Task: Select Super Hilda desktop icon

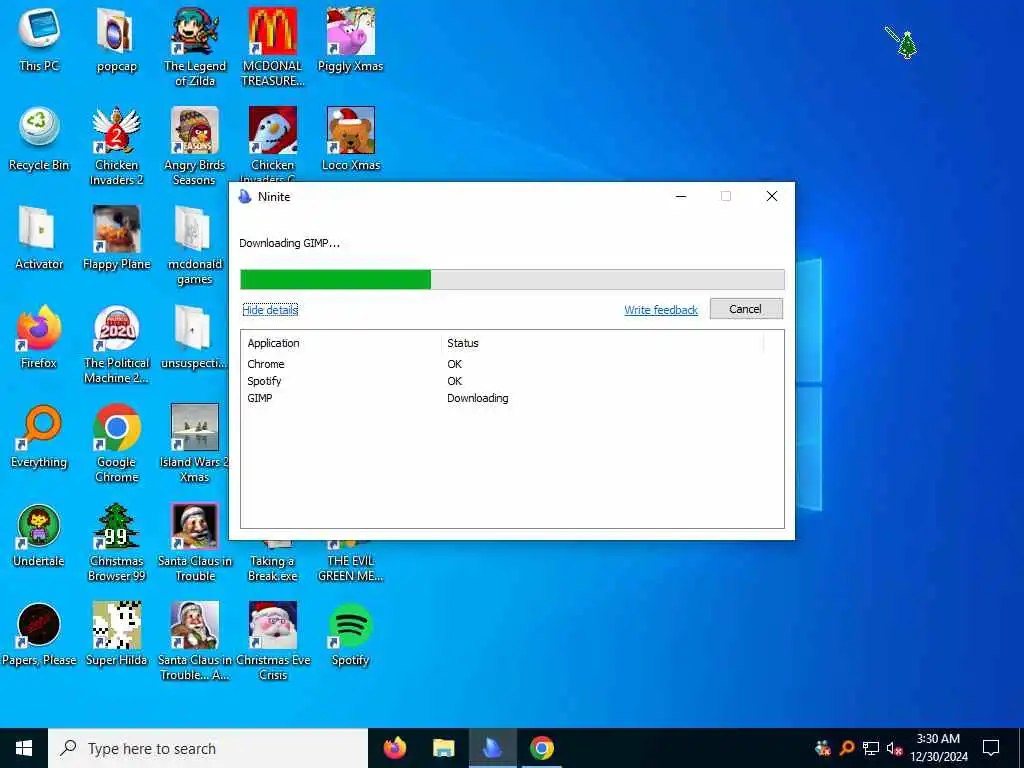Action: click(x=116, y=634)
